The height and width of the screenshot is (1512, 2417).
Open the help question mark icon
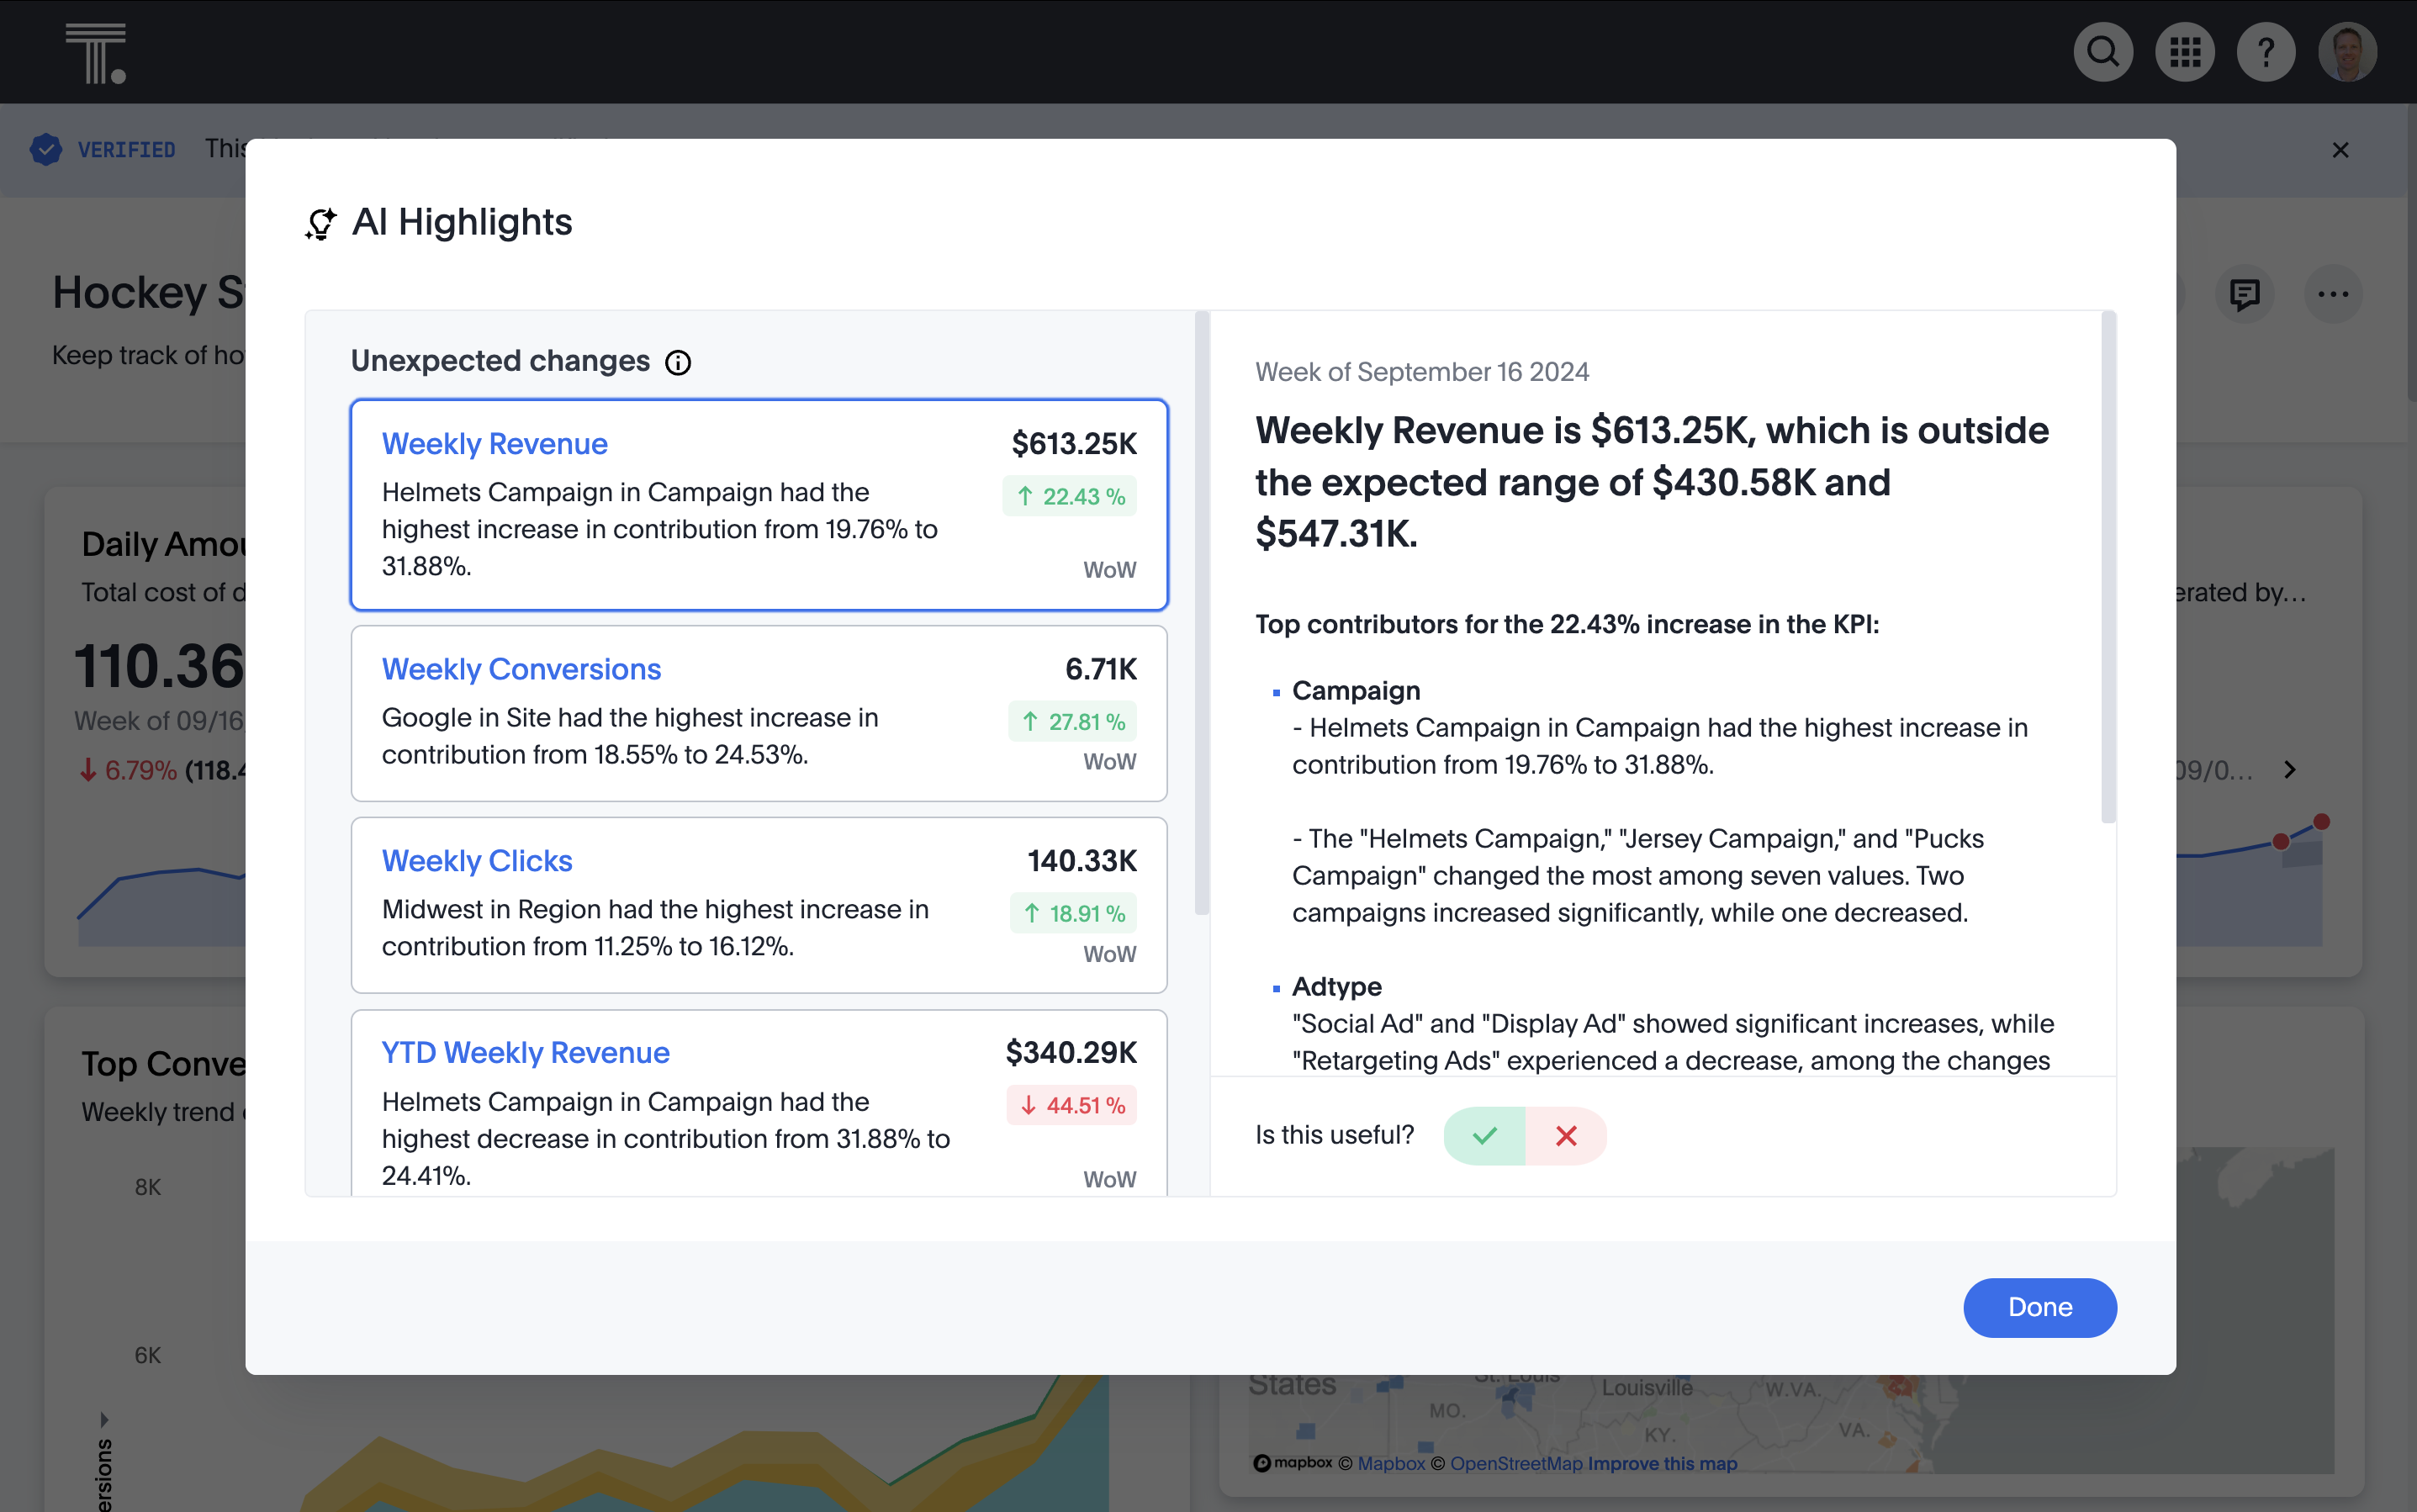pos(2265,51)
